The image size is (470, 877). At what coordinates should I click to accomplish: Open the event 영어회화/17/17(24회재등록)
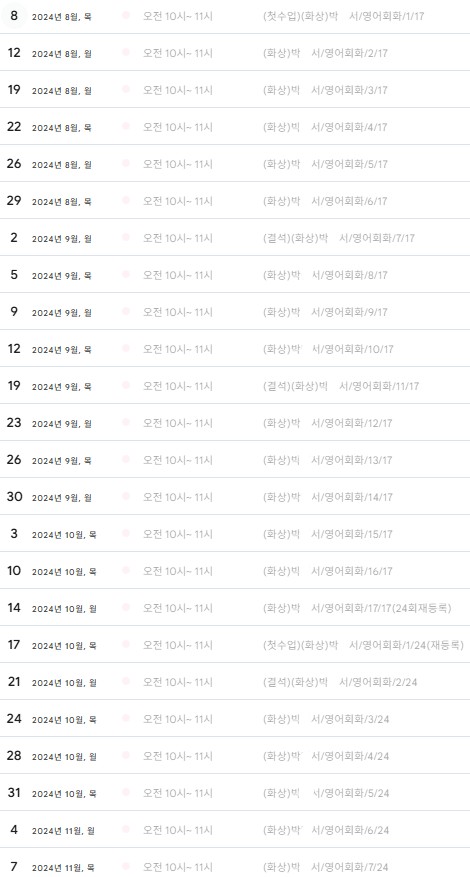pos(357,607)
